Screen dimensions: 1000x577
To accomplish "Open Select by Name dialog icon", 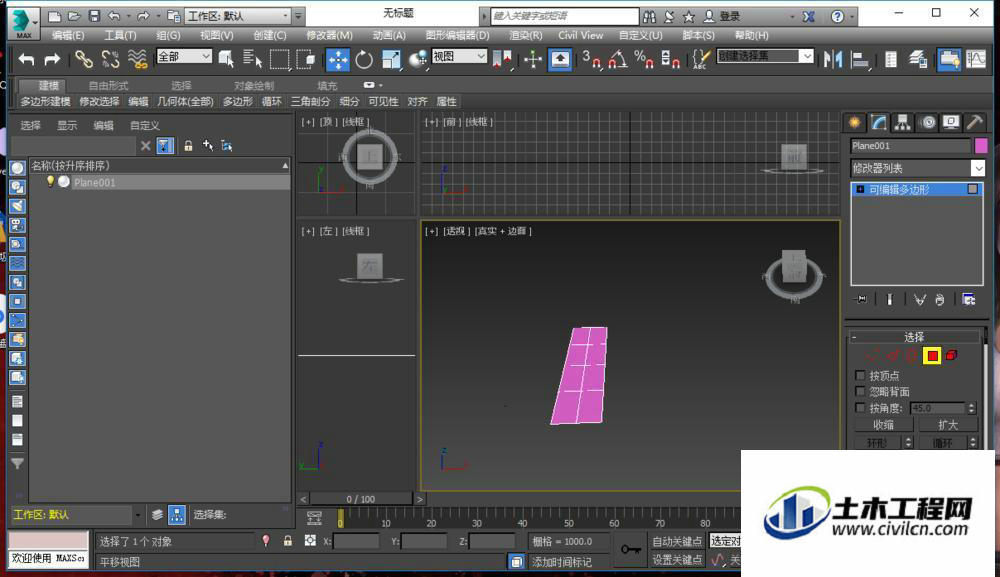I will (x=253, y=59).
